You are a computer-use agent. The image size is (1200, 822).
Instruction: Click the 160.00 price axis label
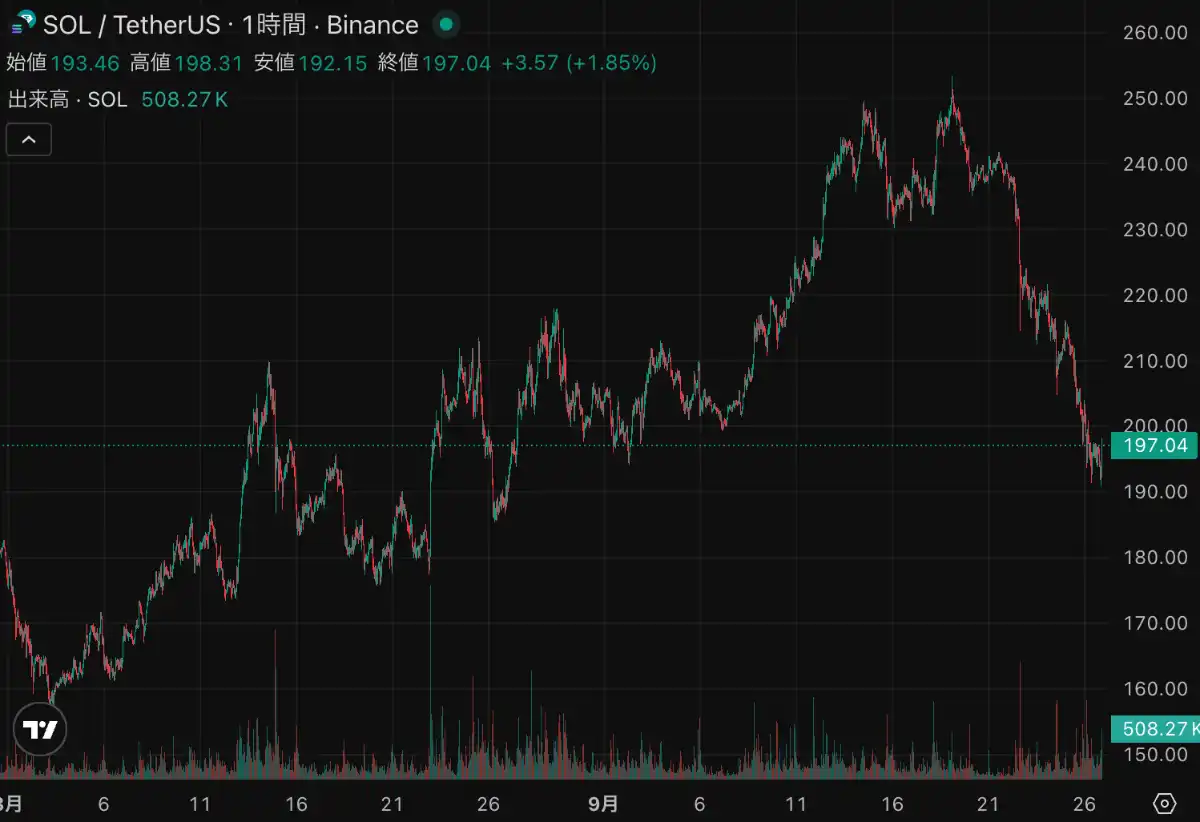coord(1155,689)
